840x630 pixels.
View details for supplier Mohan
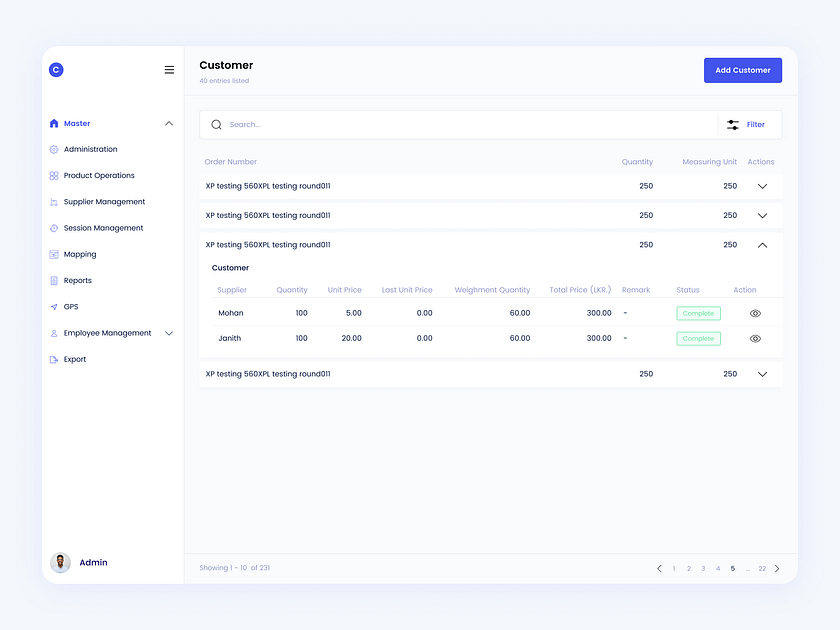755,313
